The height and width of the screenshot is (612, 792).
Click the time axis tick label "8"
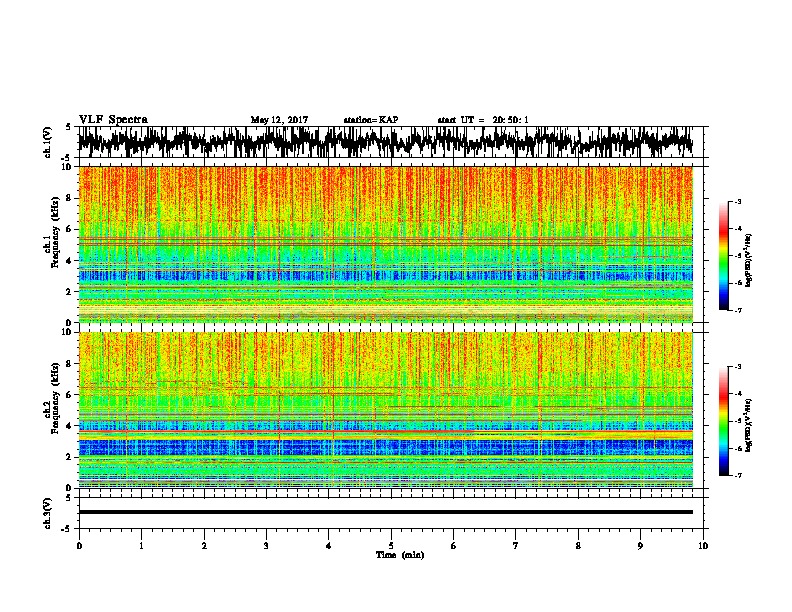[x=578, y=546]
